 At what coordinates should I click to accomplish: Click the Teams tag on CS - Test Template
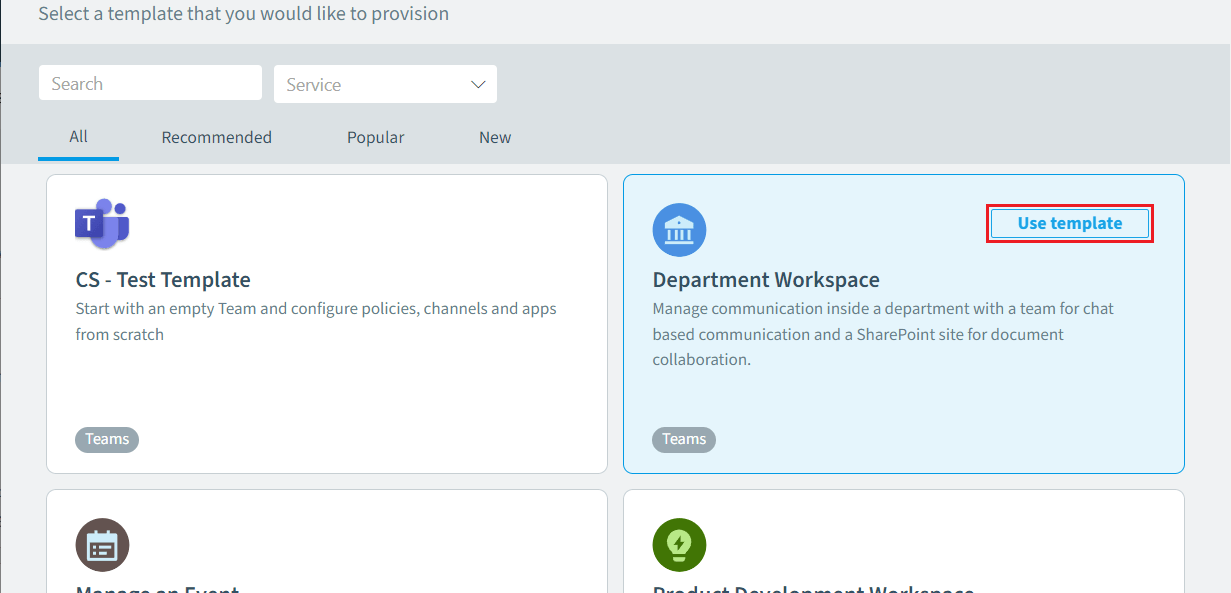click(x=107, y=439)
